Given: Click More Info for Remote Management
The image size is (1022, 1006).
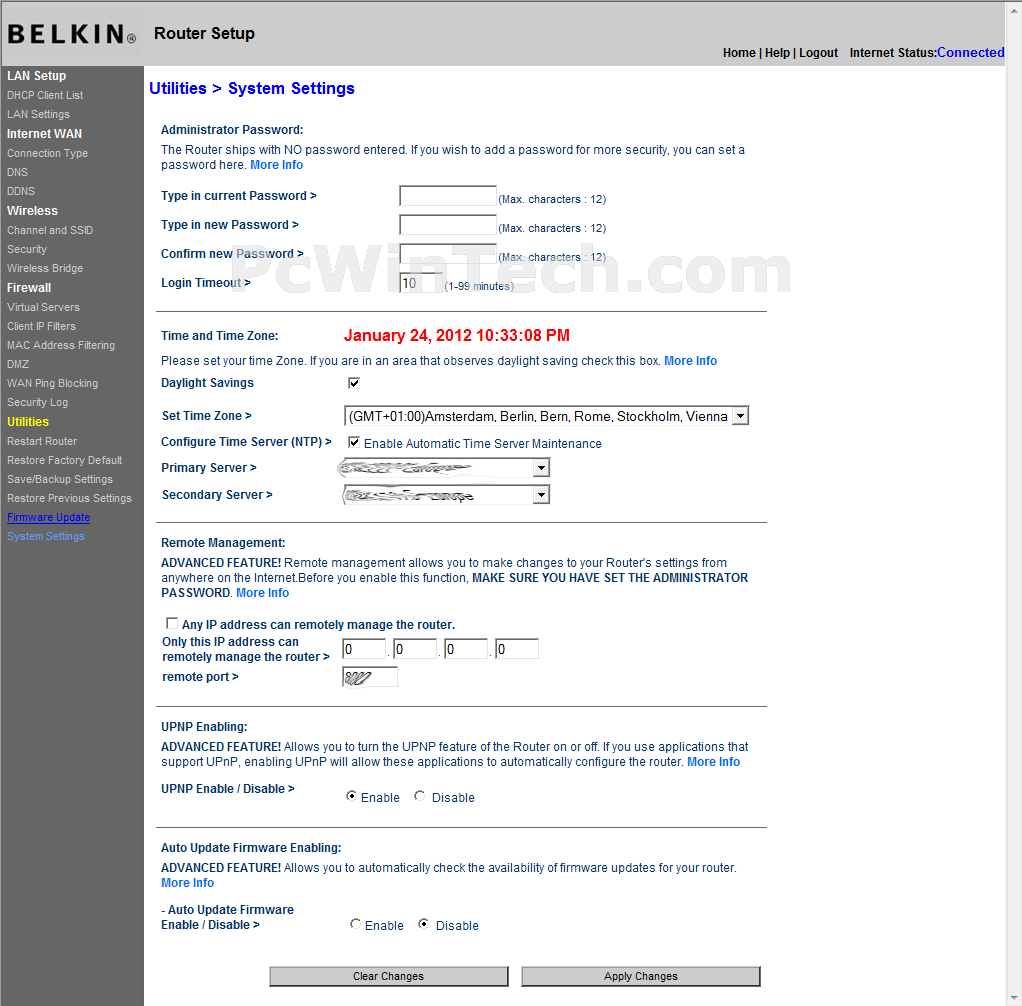Looking at the screenshot, I should point(263,593).
